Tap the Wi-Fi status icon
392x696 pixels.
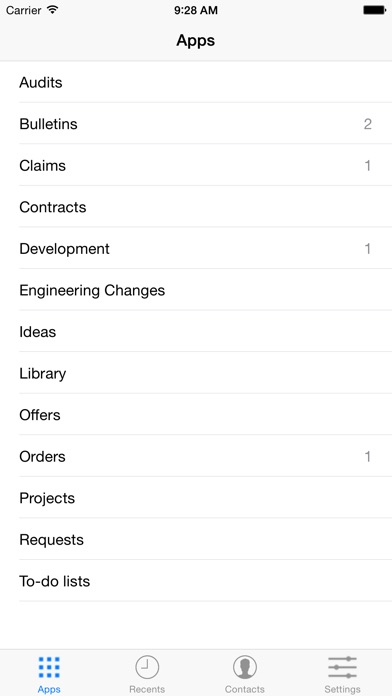point(53,10)
